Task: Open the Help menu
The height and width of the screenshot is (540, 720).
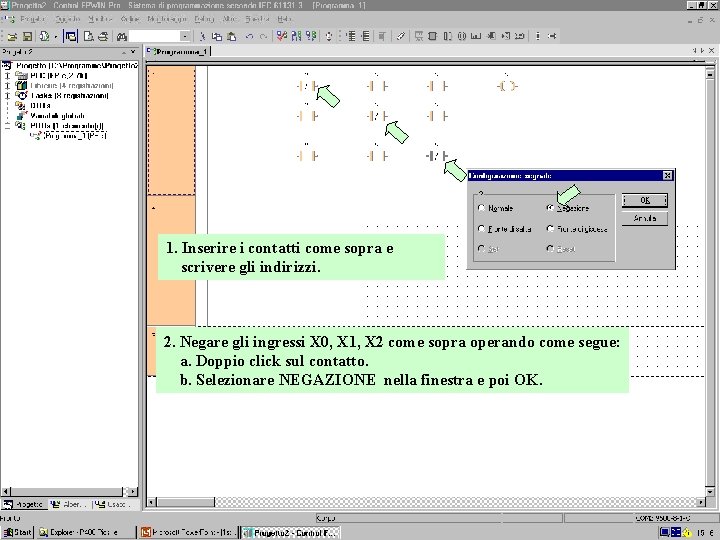Action: pyautogui.click(x=284, y=19)
